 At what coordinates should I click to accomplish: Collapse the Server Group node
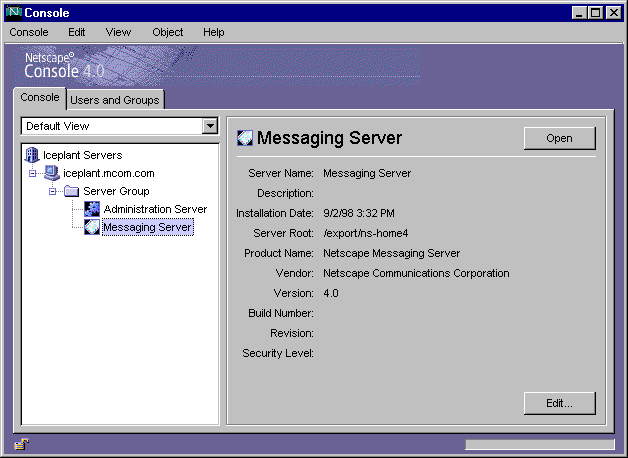pos(52,191)
